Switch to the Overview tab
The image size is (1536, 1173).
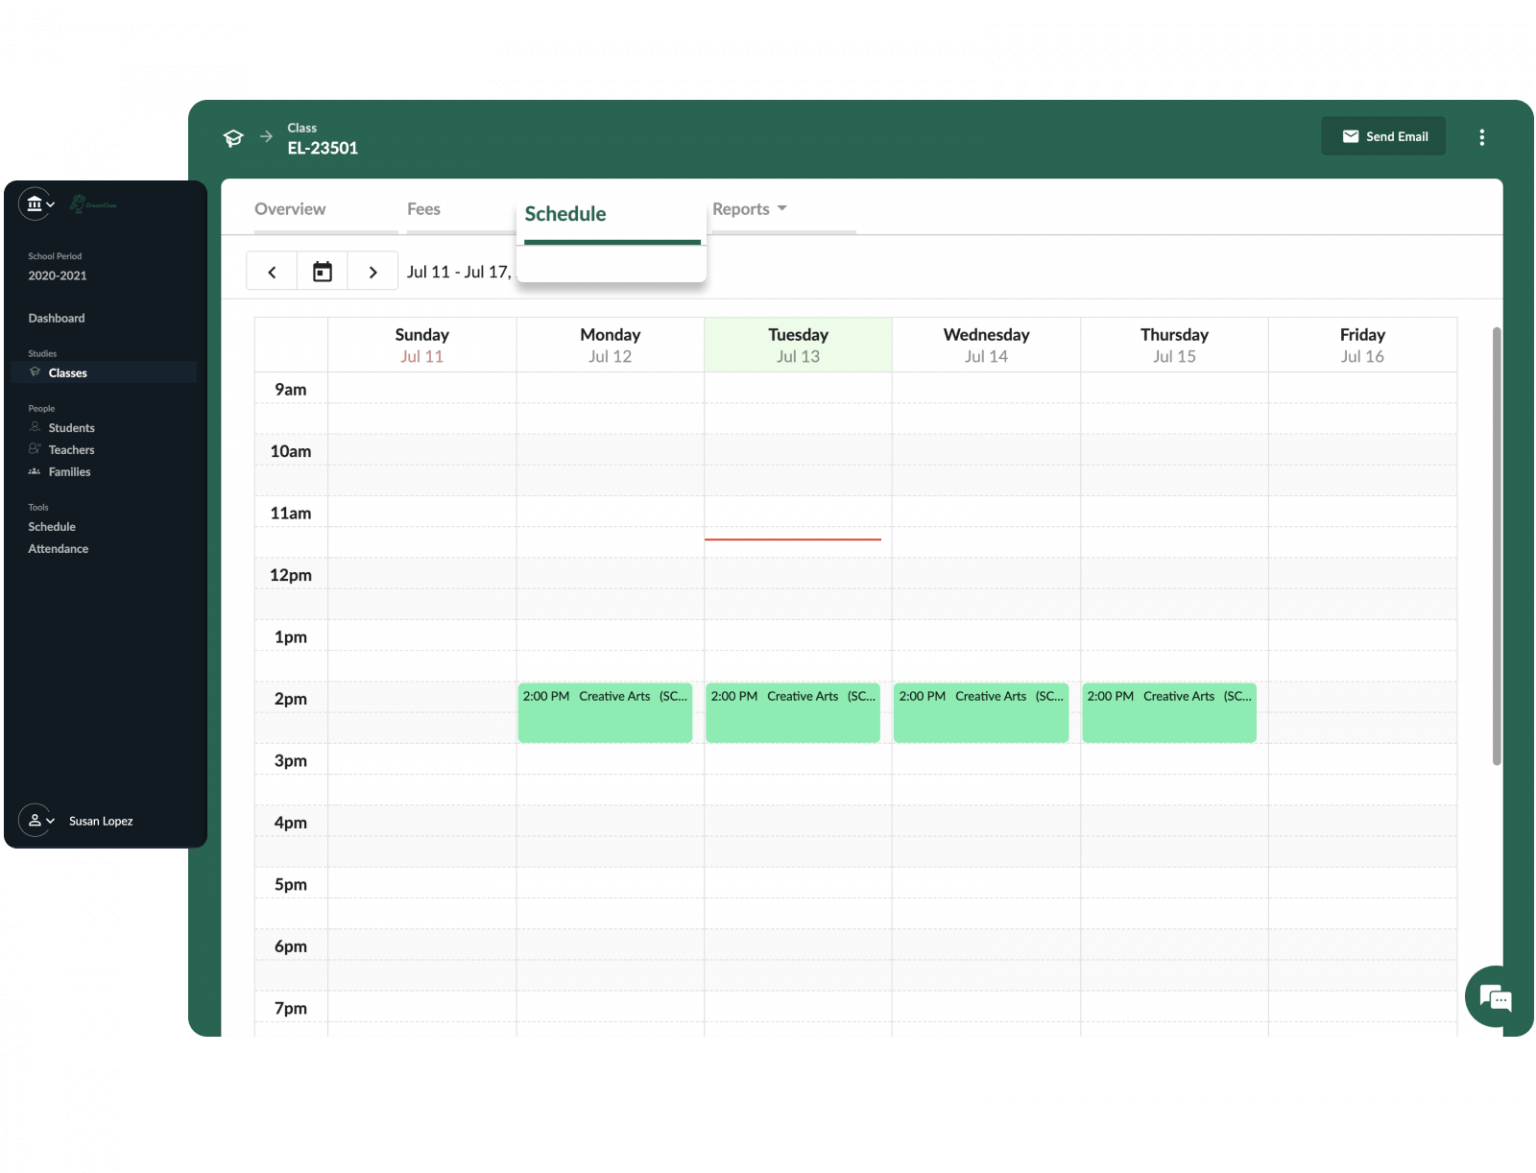[x=290, y=208]
